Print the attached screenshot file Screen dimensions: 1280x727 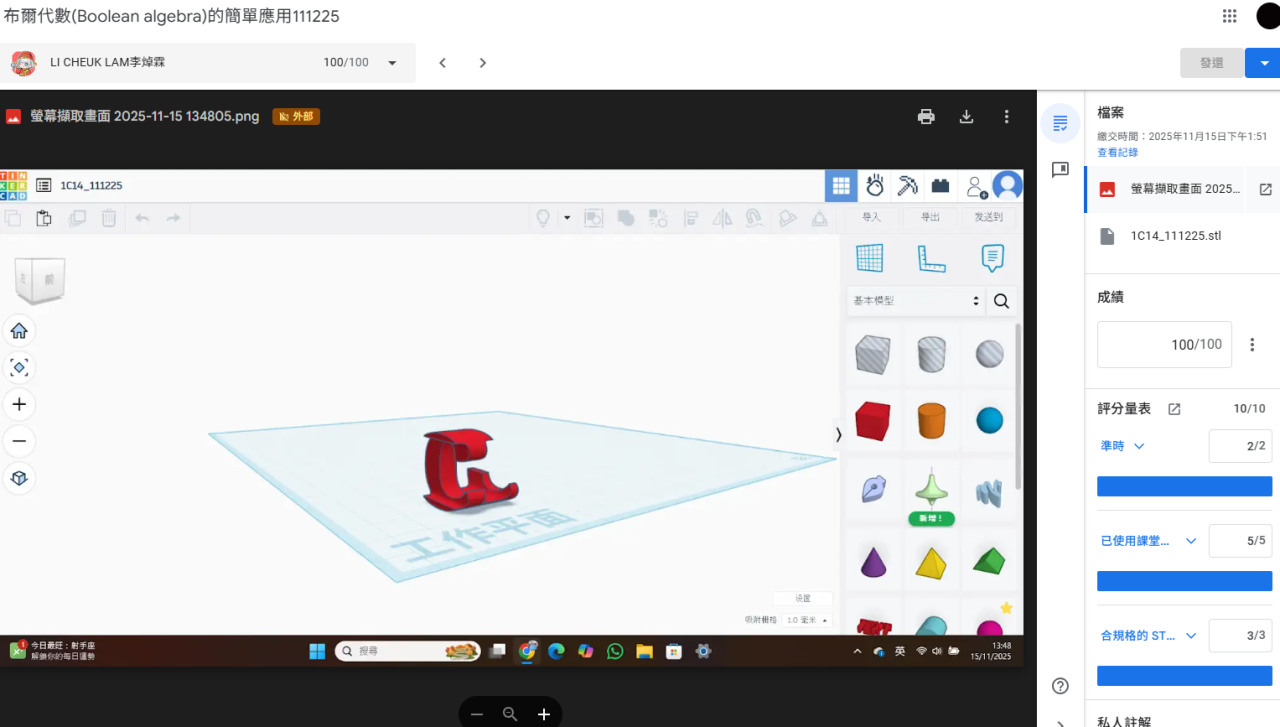[x=926, y=117]
